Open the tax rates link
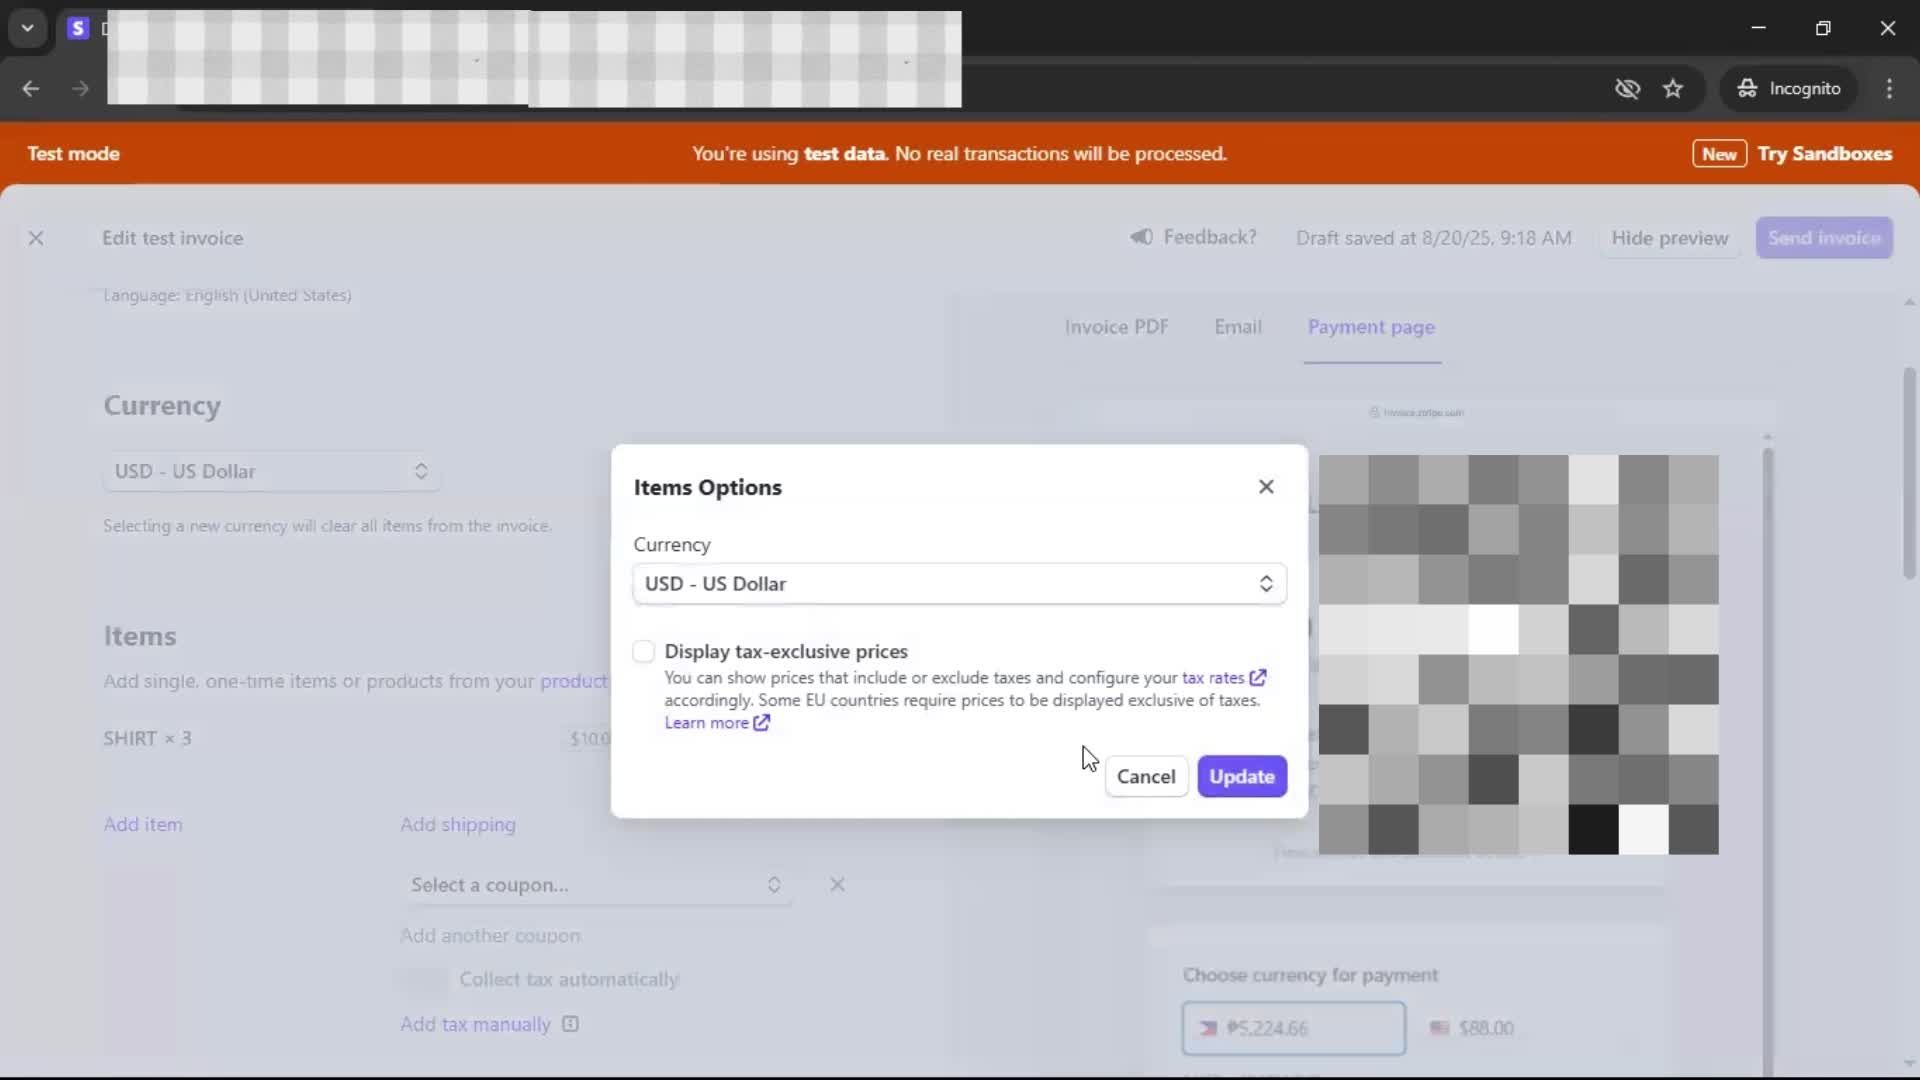1920x1080 pixels. tap(1213, 678)
